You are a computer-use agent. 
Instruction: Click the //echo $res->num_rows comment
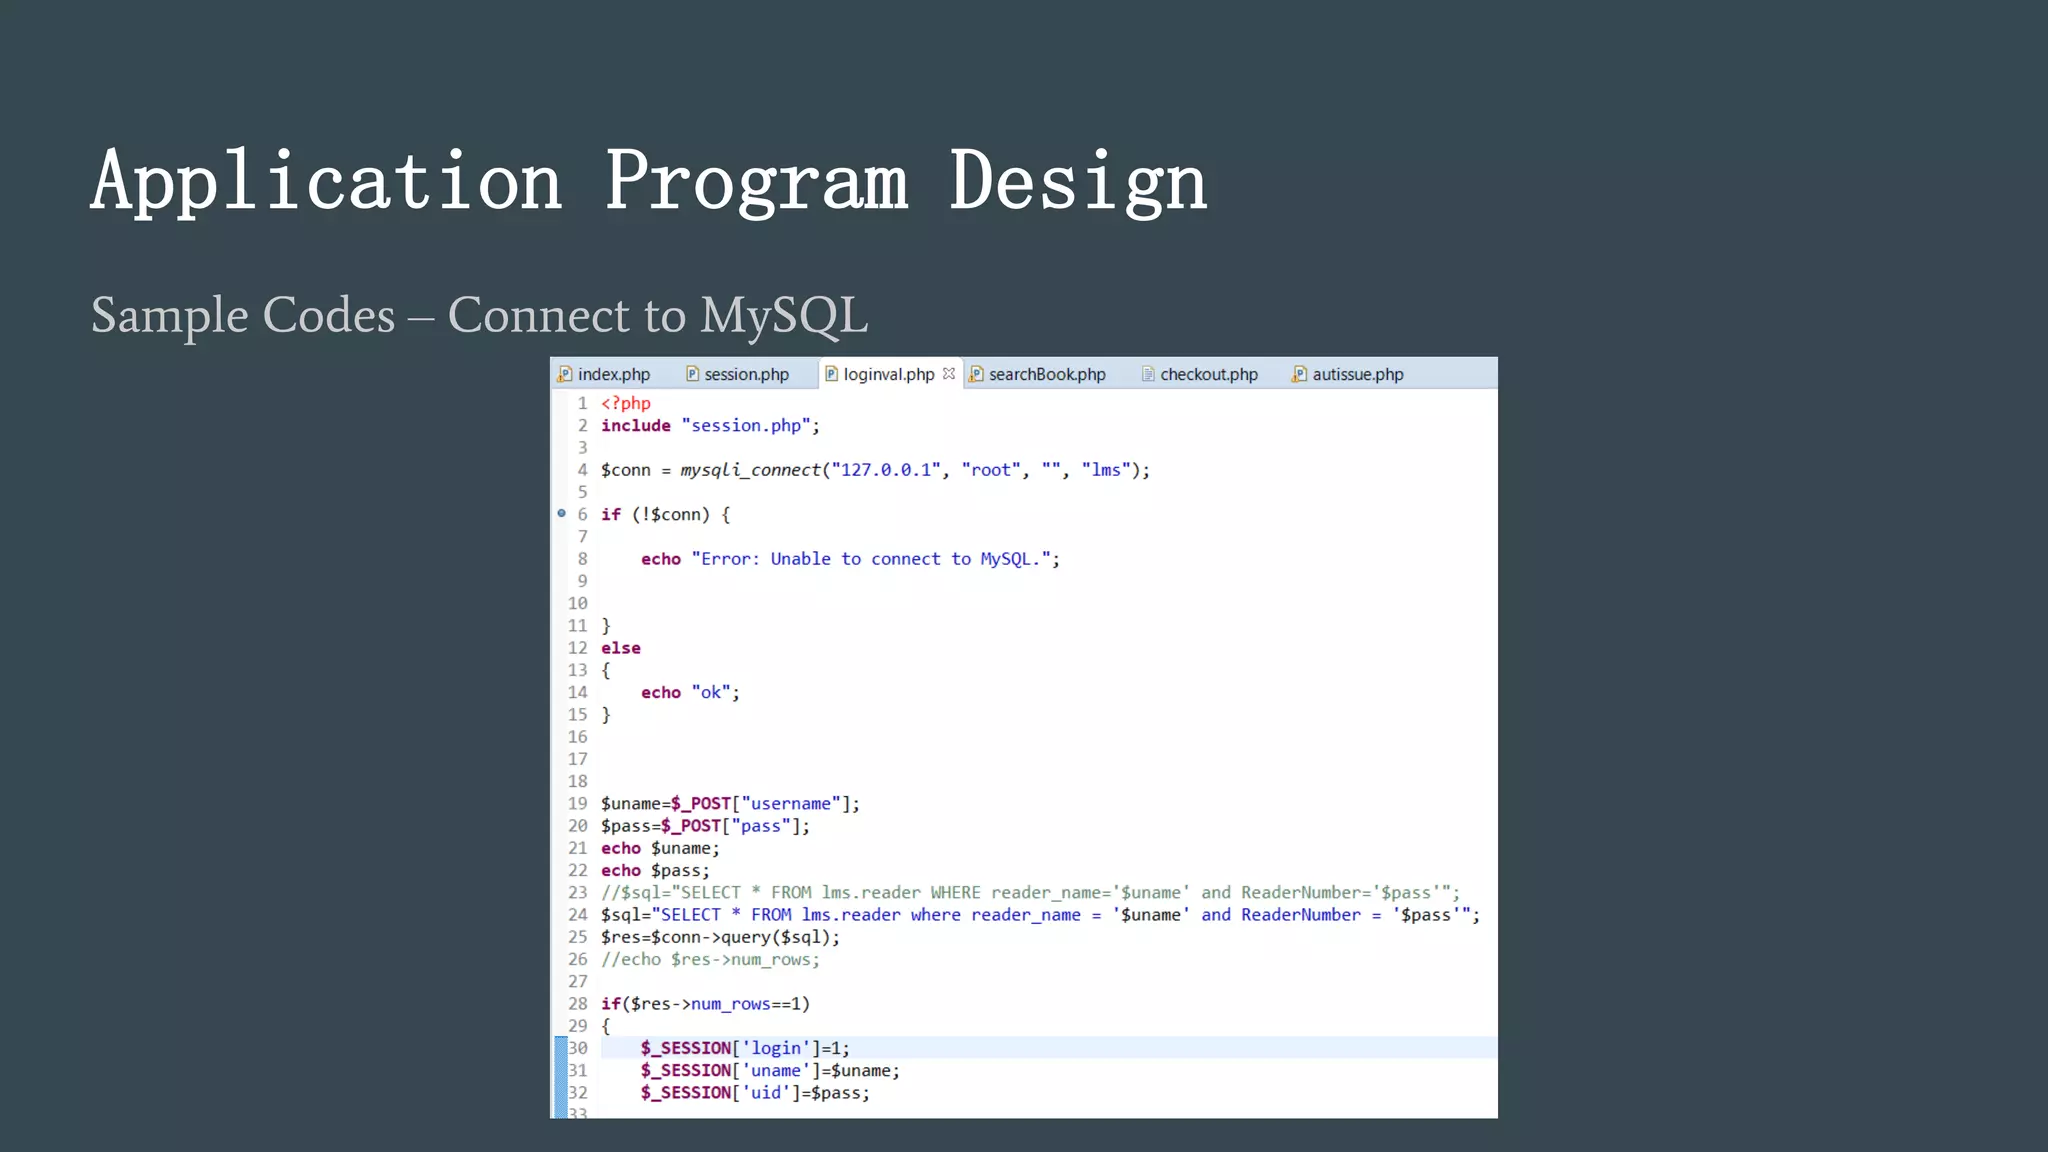point(710,960)
